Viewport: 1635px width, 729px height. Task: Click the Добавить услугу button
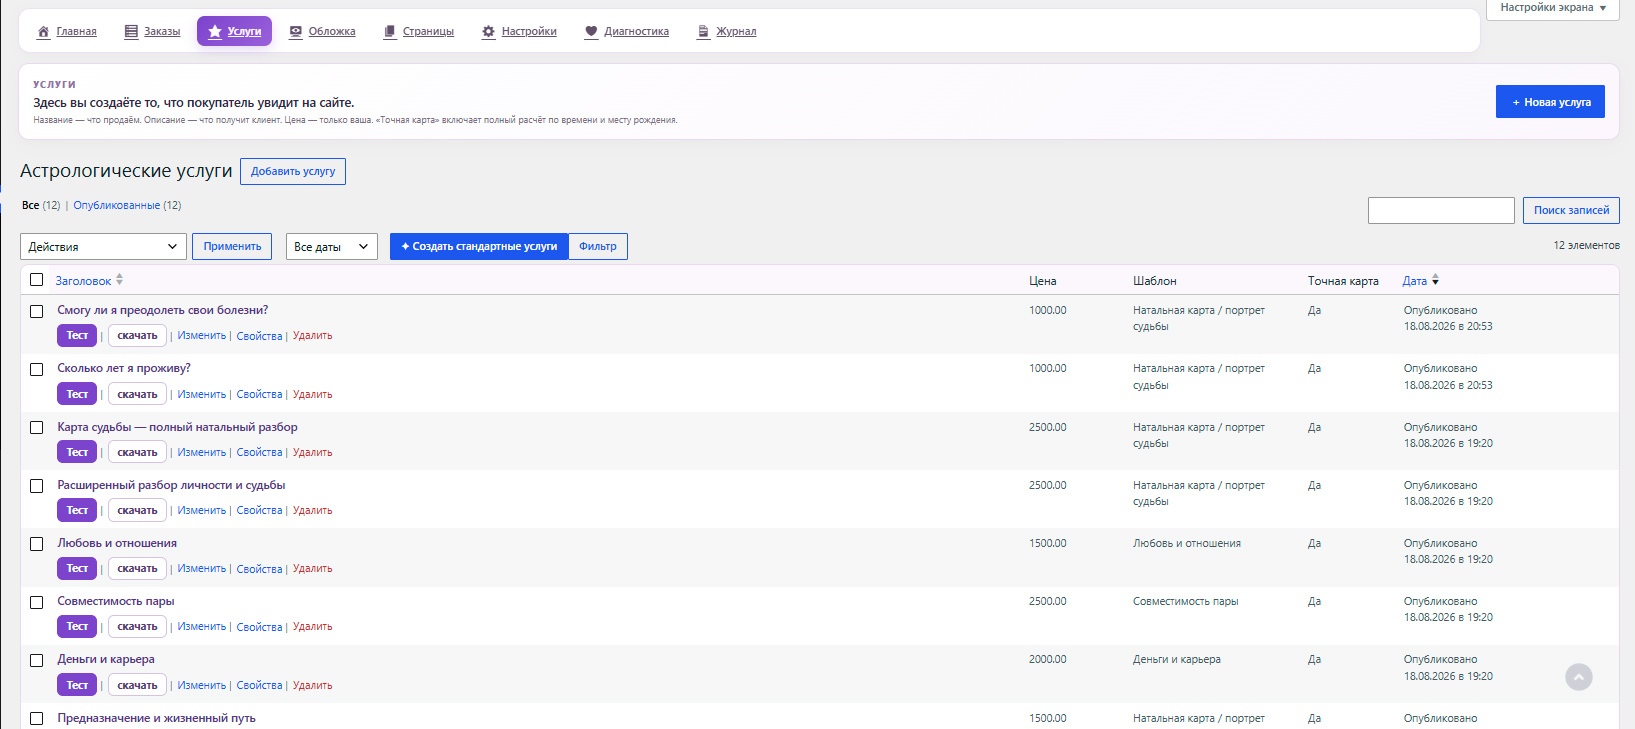pos(293,172)
